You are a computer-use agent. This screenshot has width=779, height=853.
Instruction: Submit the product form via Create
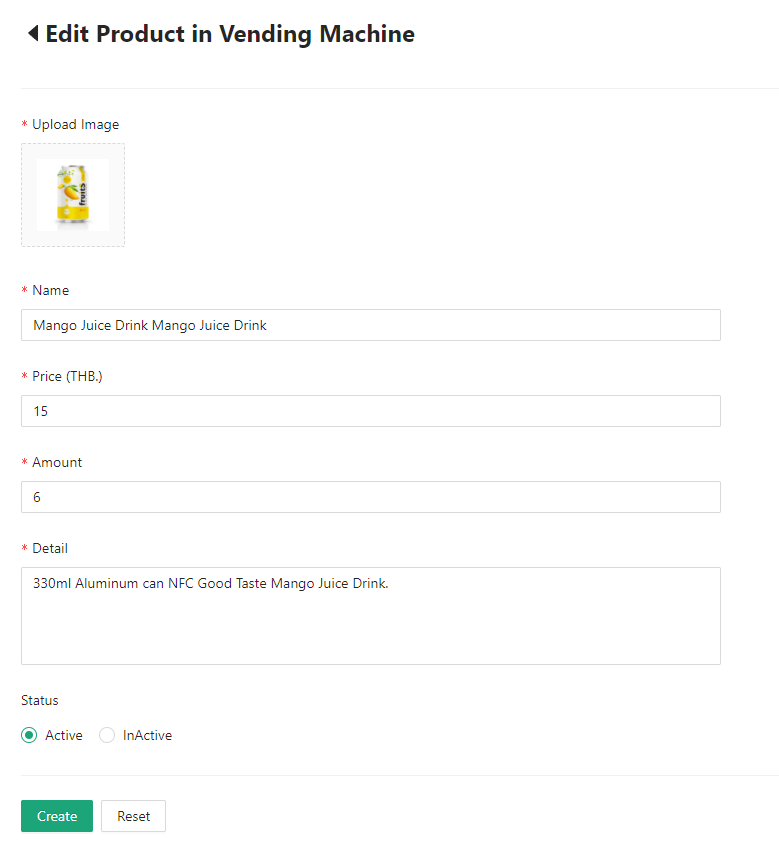[x=56, y=816]
